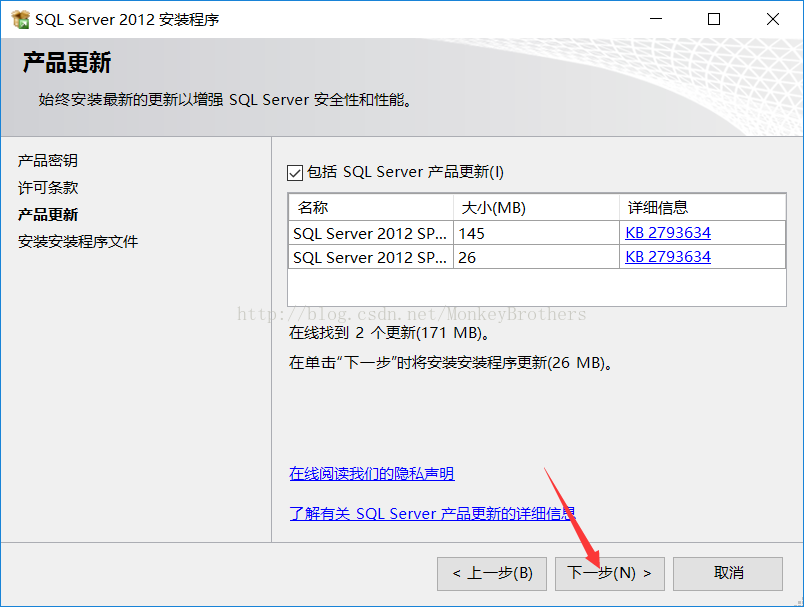Toggle the include SQL Server product updates checkbox
The image size is (804, 607).
pos(295,173)
